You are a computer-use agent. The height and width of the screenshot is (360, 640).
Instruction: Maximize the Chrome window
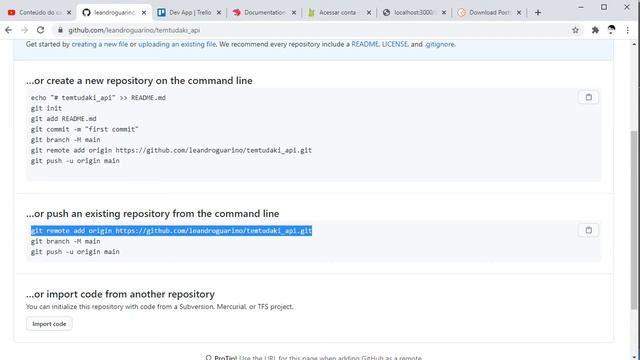pos(604,7)
